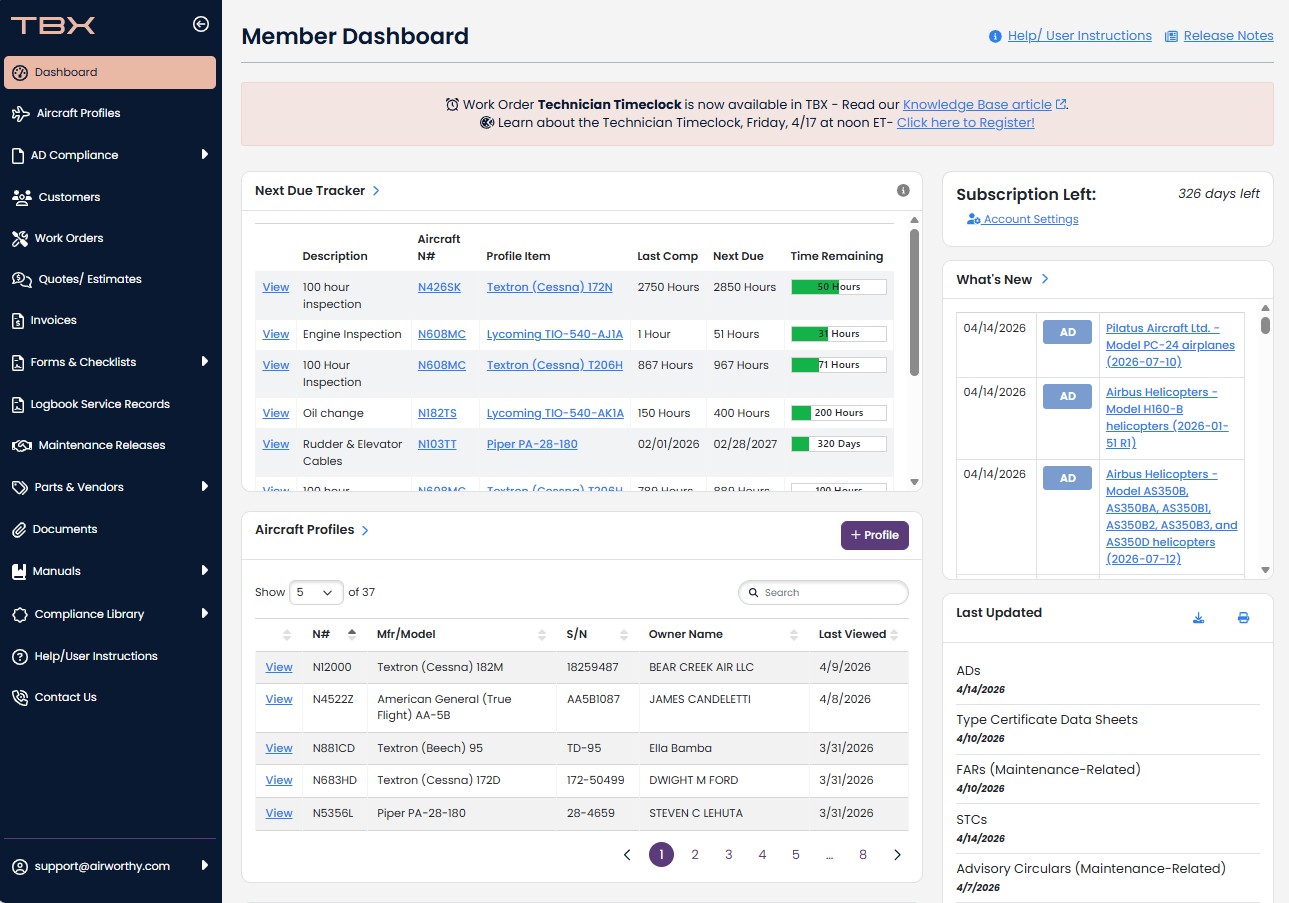1289x903 pixels.
Task: Collapse the sidebar with the back arrow icon
Action: pyautogui.click(x=200, y=25)
